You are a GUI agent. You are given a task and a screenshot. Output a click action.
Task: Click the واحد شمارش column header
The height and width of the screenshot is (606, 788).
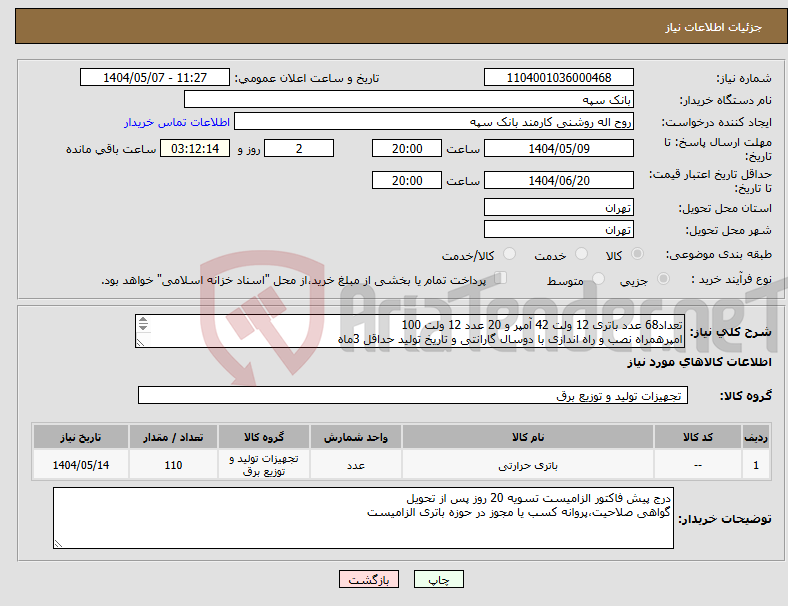355,437
